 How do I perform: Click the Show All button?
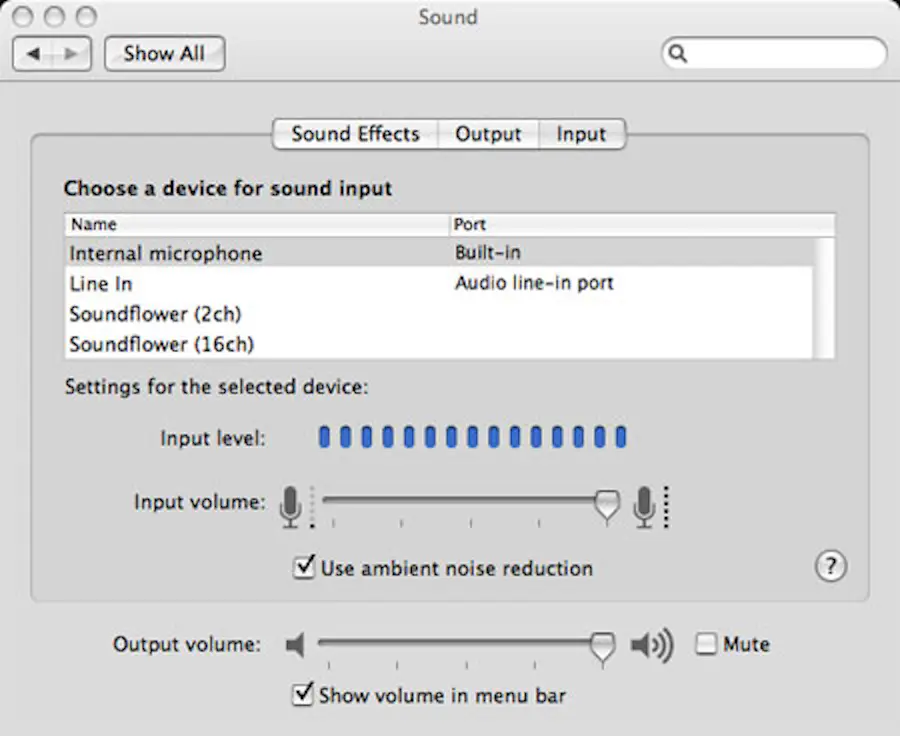point(164,53)
